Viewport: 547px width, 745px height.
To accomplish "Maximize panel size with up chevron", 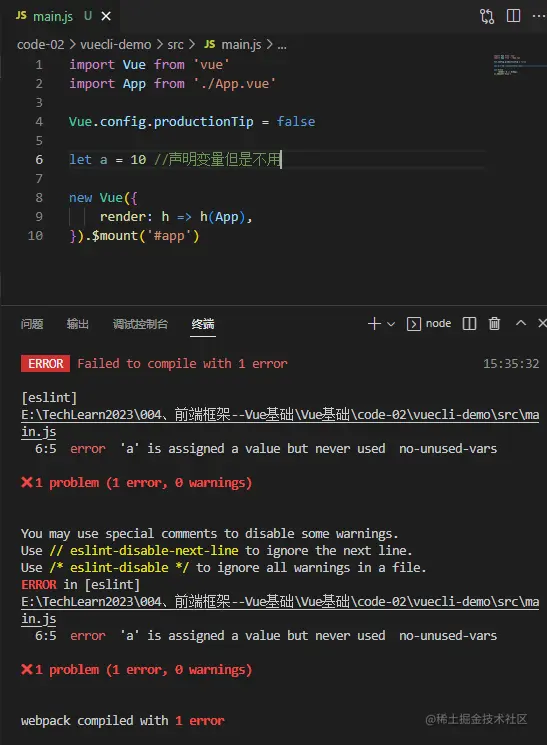I will coord(521,323).
